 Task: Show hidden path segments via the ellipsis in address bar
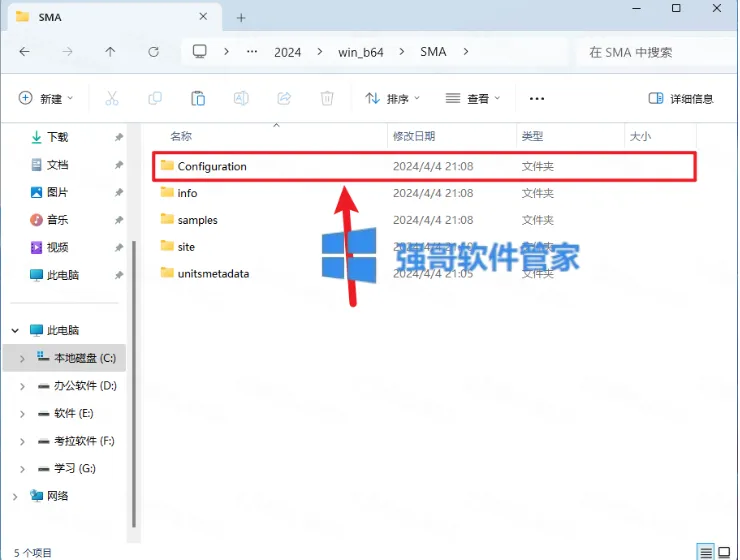click(252, 51)
